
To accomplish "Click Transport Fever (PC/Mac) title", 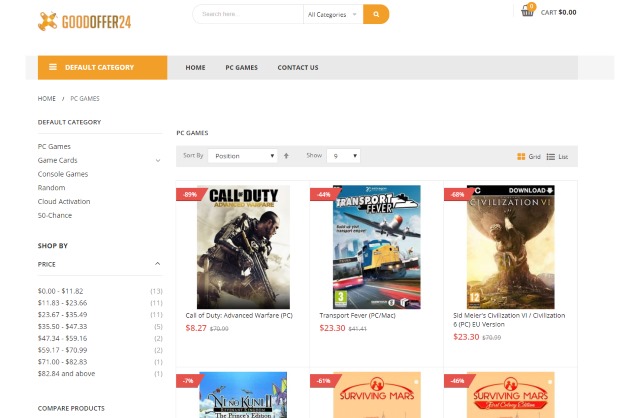I will click(358, 316).
